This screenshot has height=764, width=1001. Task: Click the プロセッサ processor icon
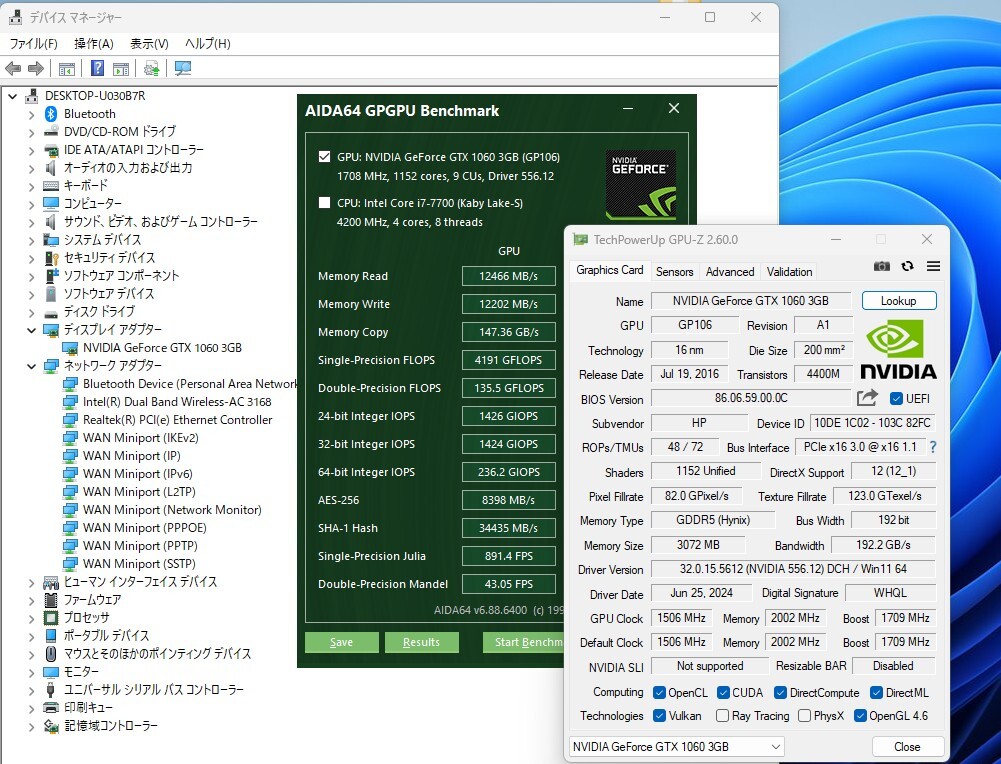click(51, 618)
